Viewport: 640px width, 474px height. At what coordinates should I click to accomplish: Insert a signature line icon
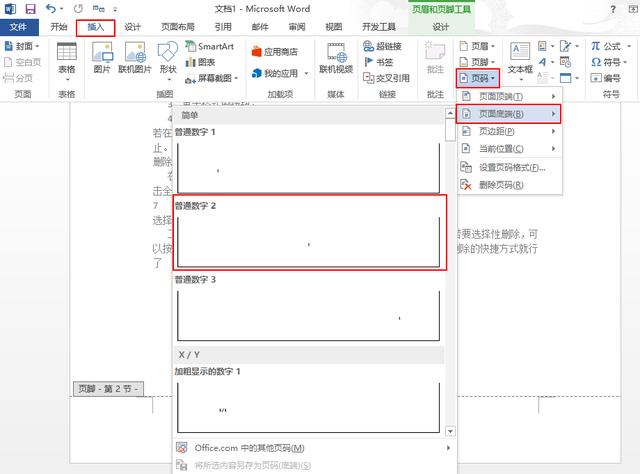click(x=569, y=46)
